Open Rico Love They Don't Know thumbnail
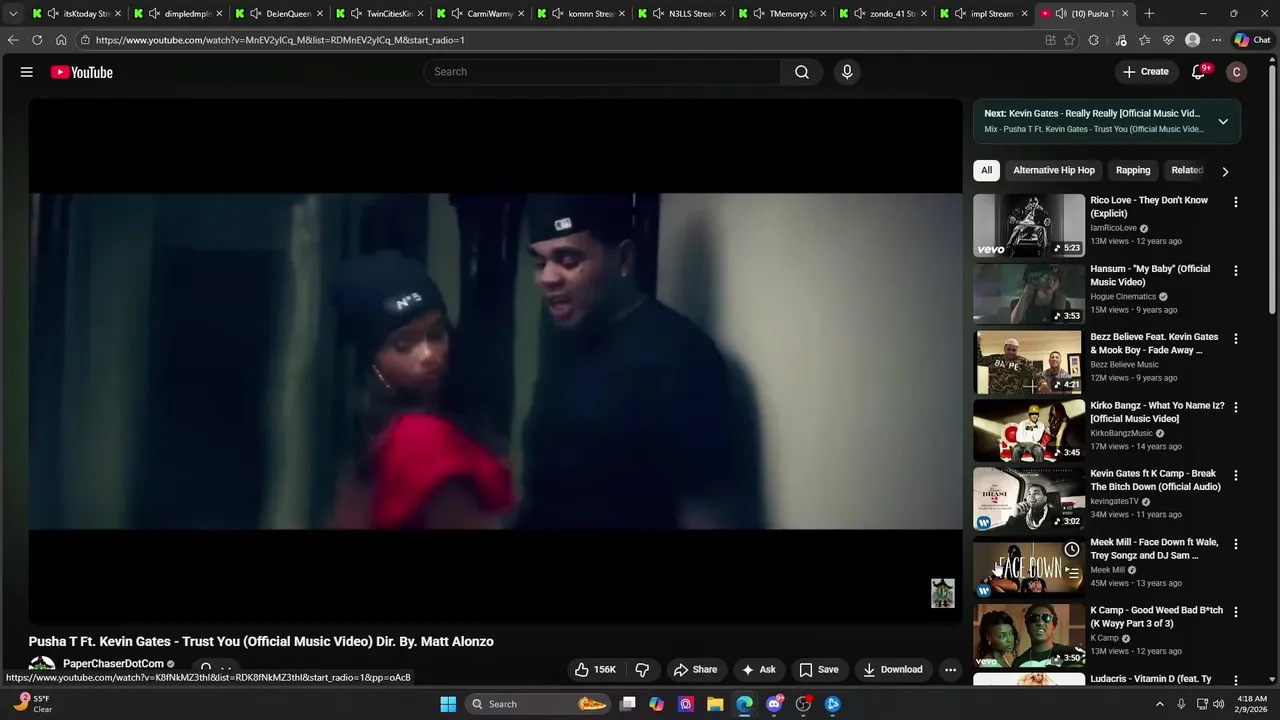The image size is (1280, 720). (x=1029, y=225)
